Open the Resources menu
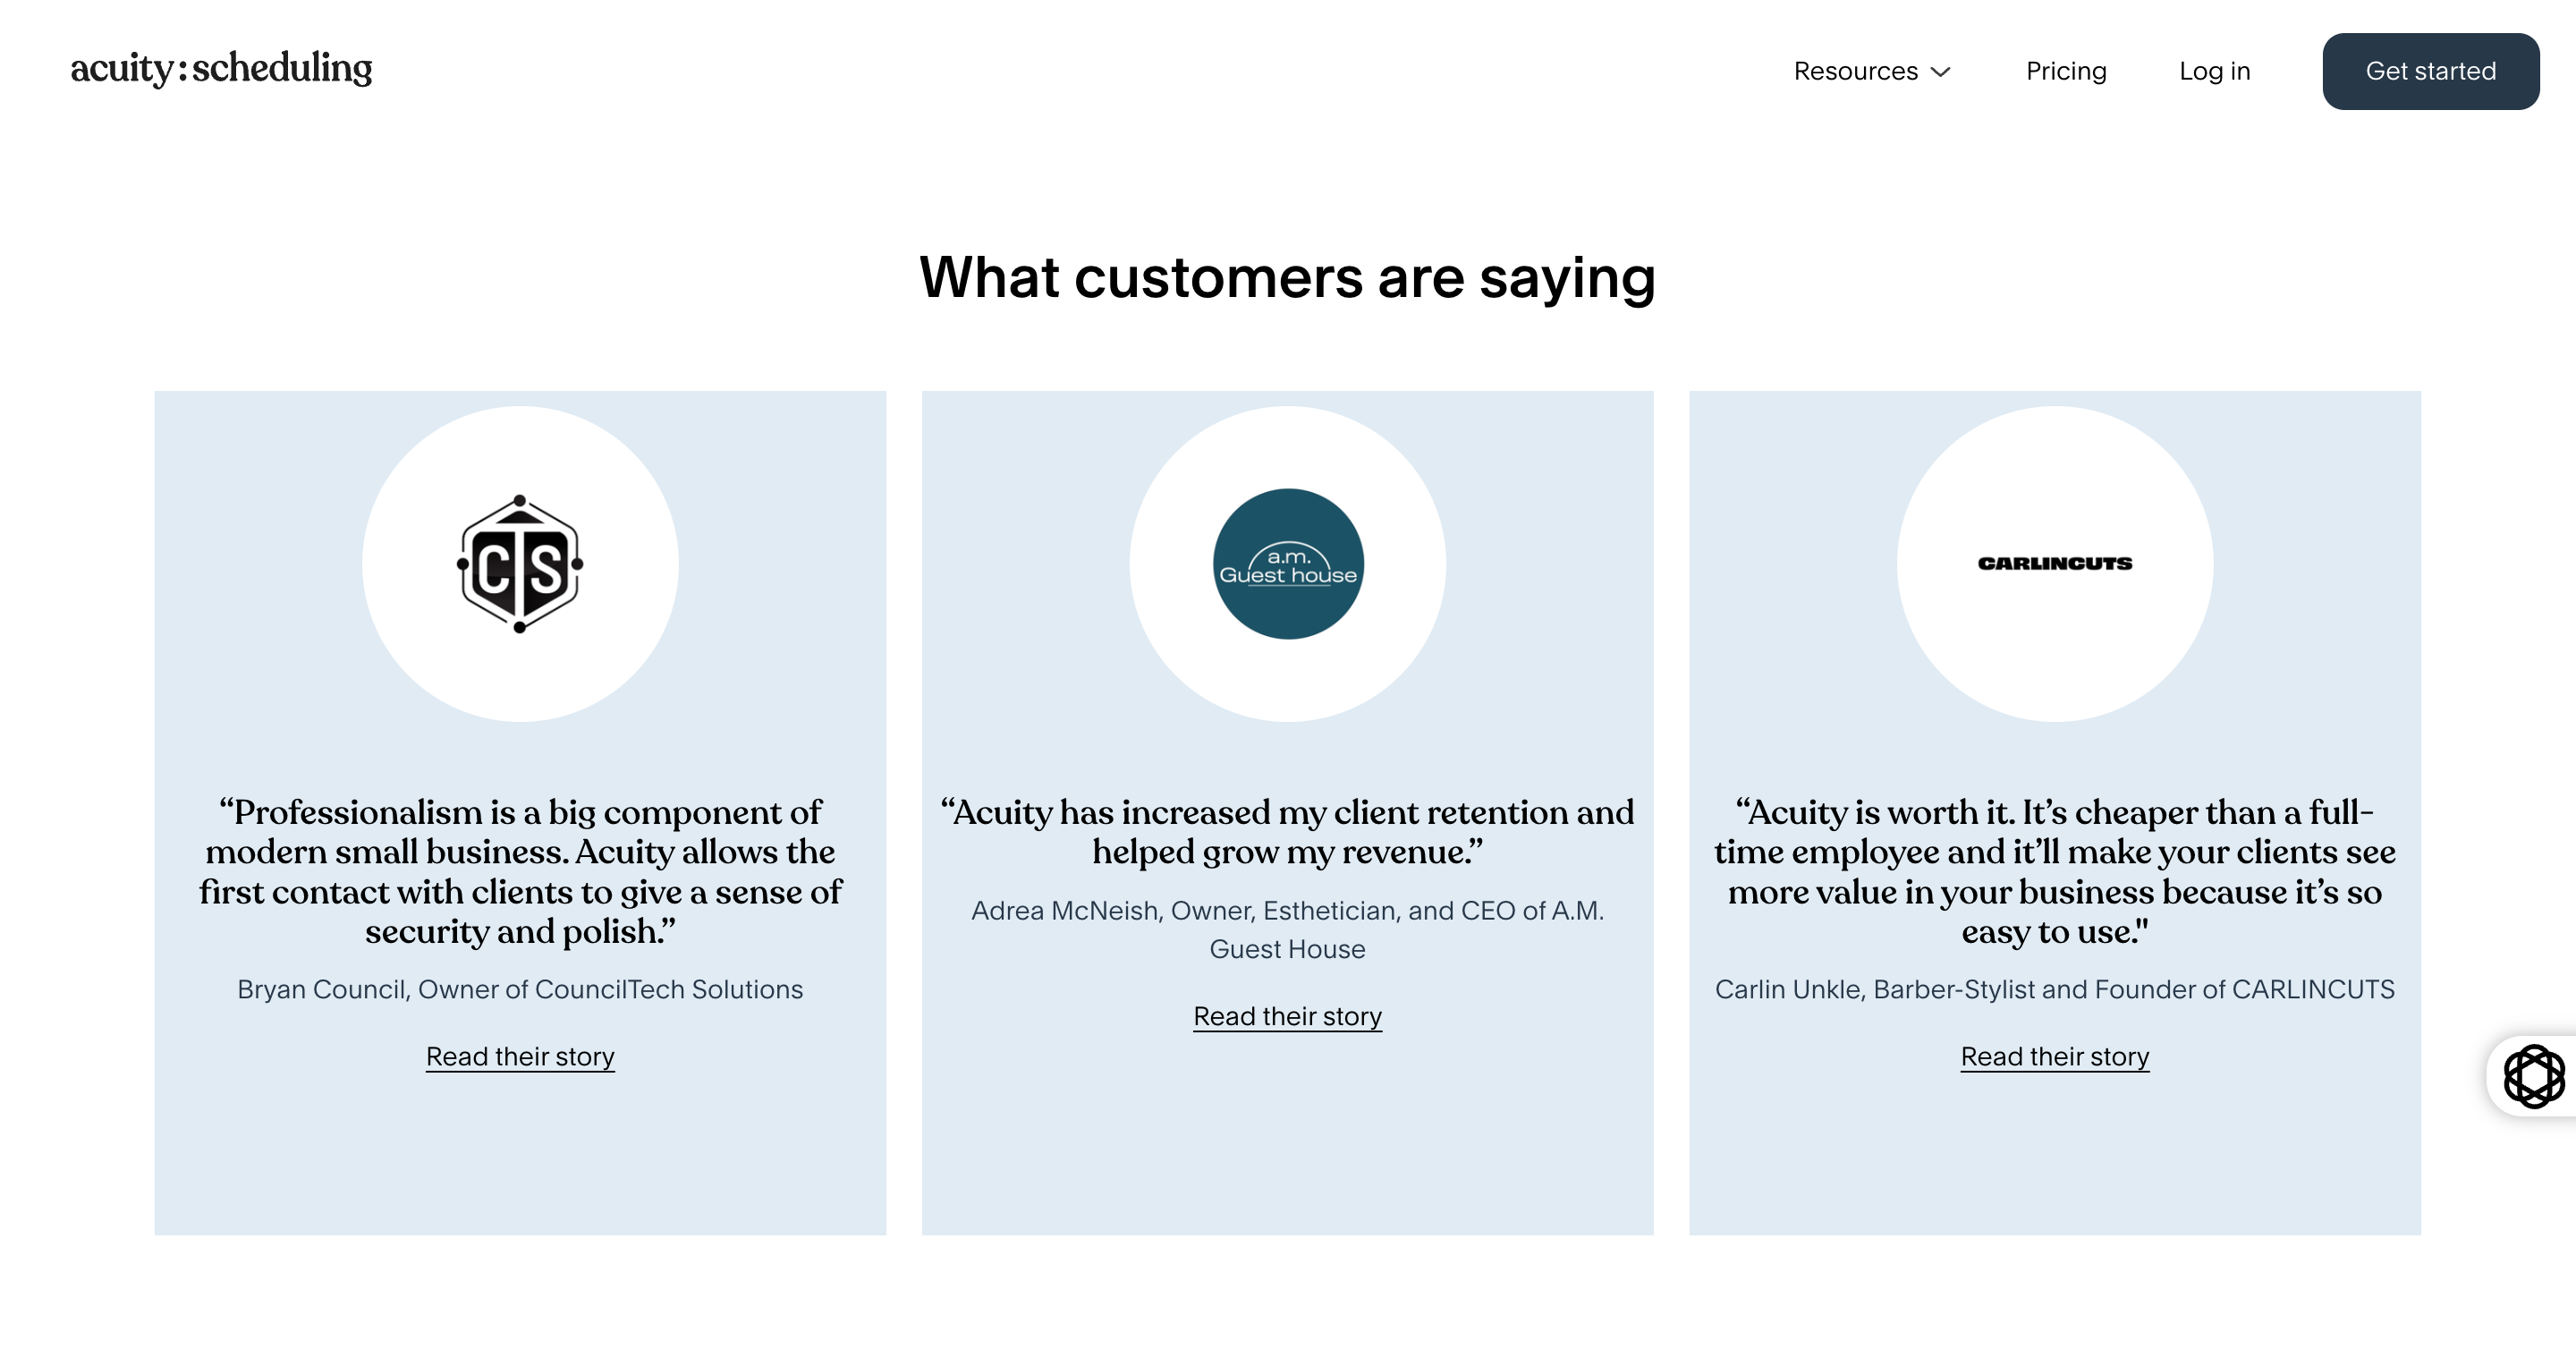This screenshot has width=2576, height=1349. (x=1872, y=71)
